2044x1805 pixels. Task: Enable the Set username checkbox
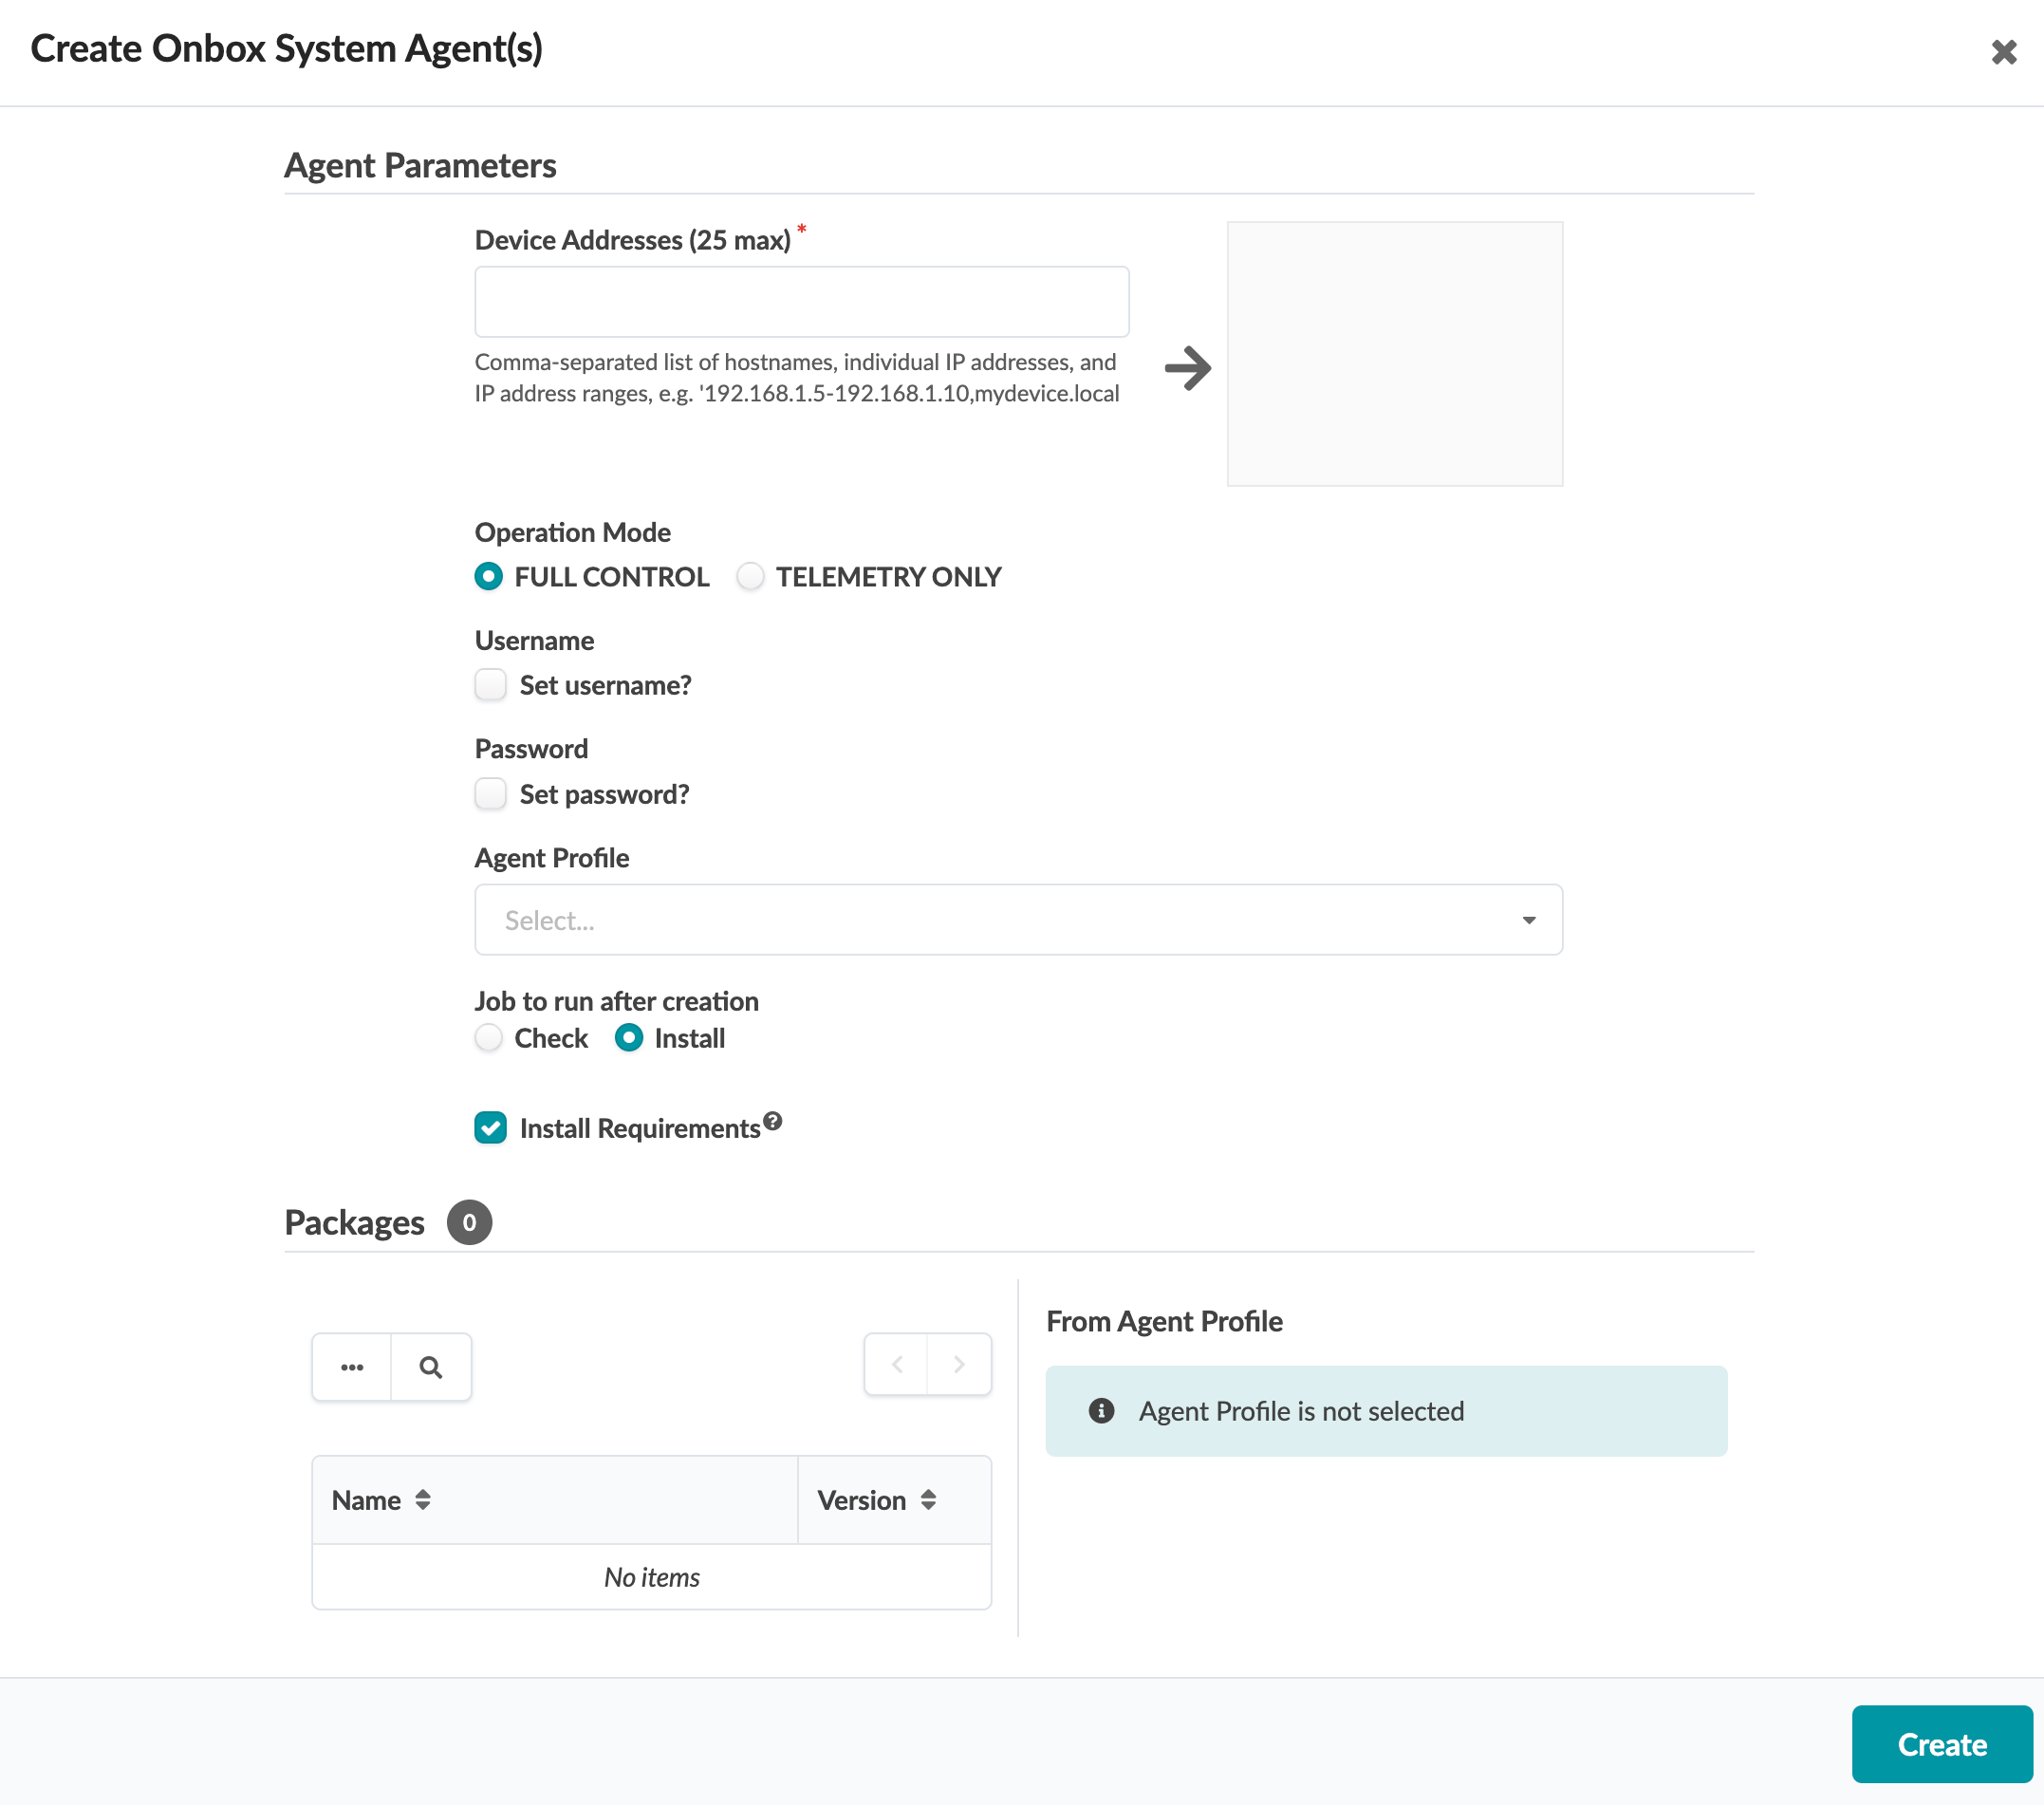point(490,685)
